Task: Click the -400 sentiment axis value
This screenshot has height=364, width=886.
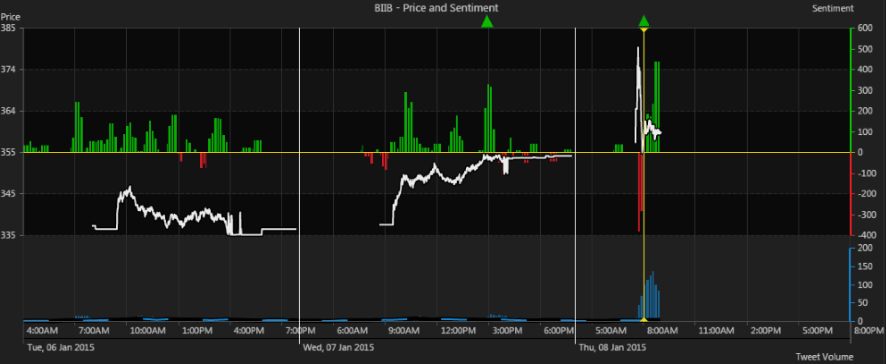Action: (866, 235)
